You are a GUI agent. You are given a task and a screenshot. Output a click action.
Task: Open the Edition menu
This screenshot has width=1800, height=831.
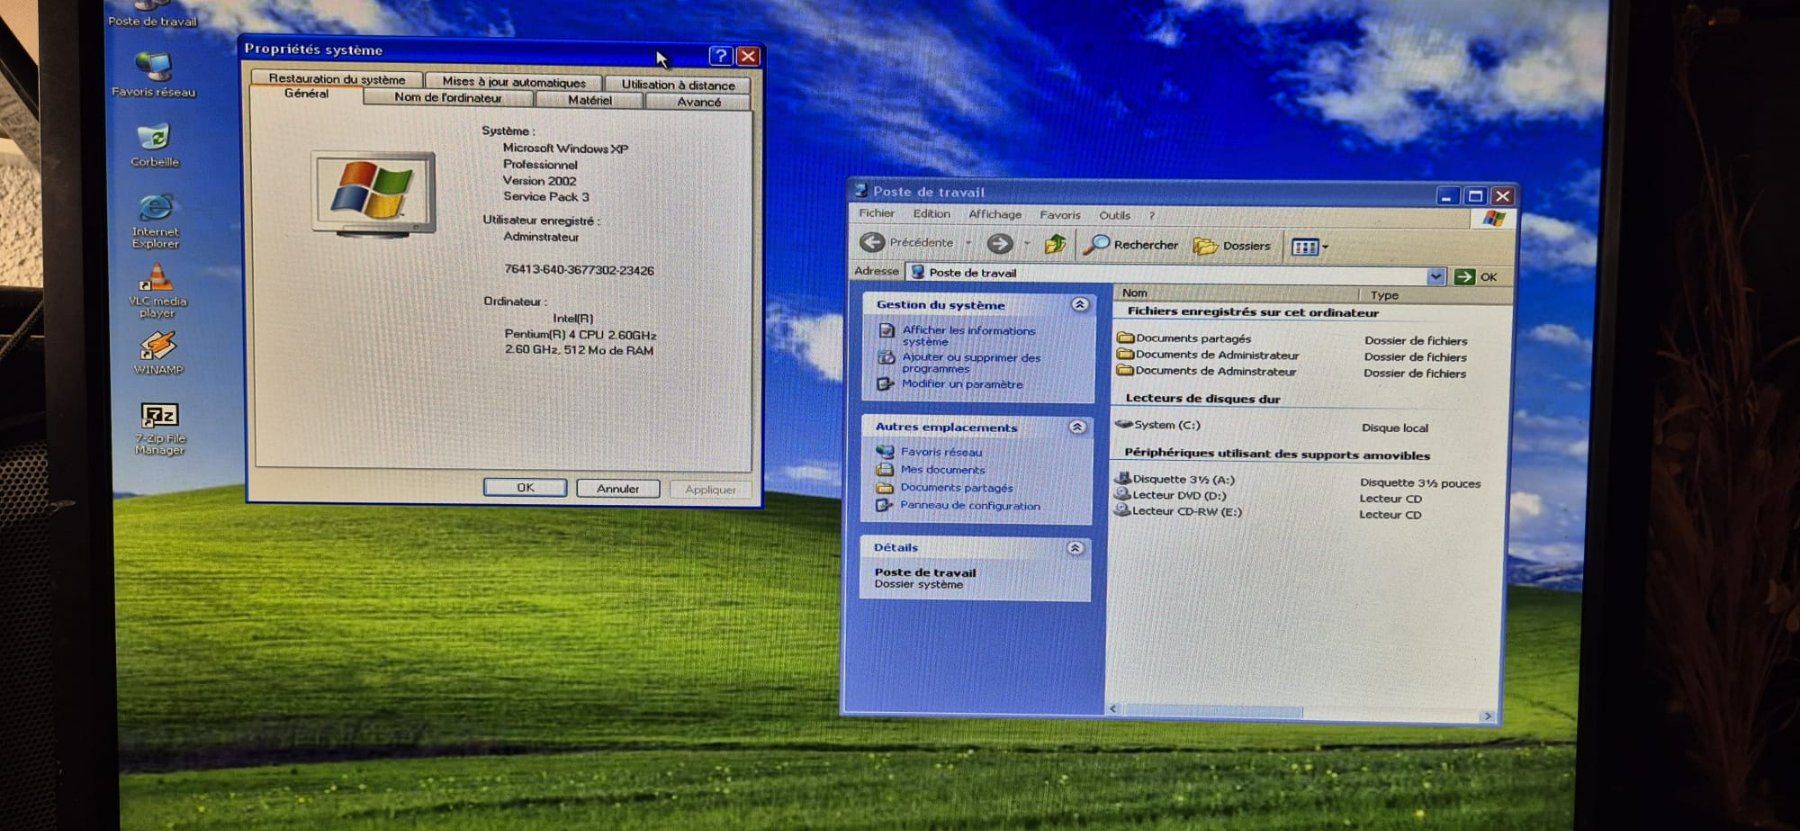(x=931, y=214)
